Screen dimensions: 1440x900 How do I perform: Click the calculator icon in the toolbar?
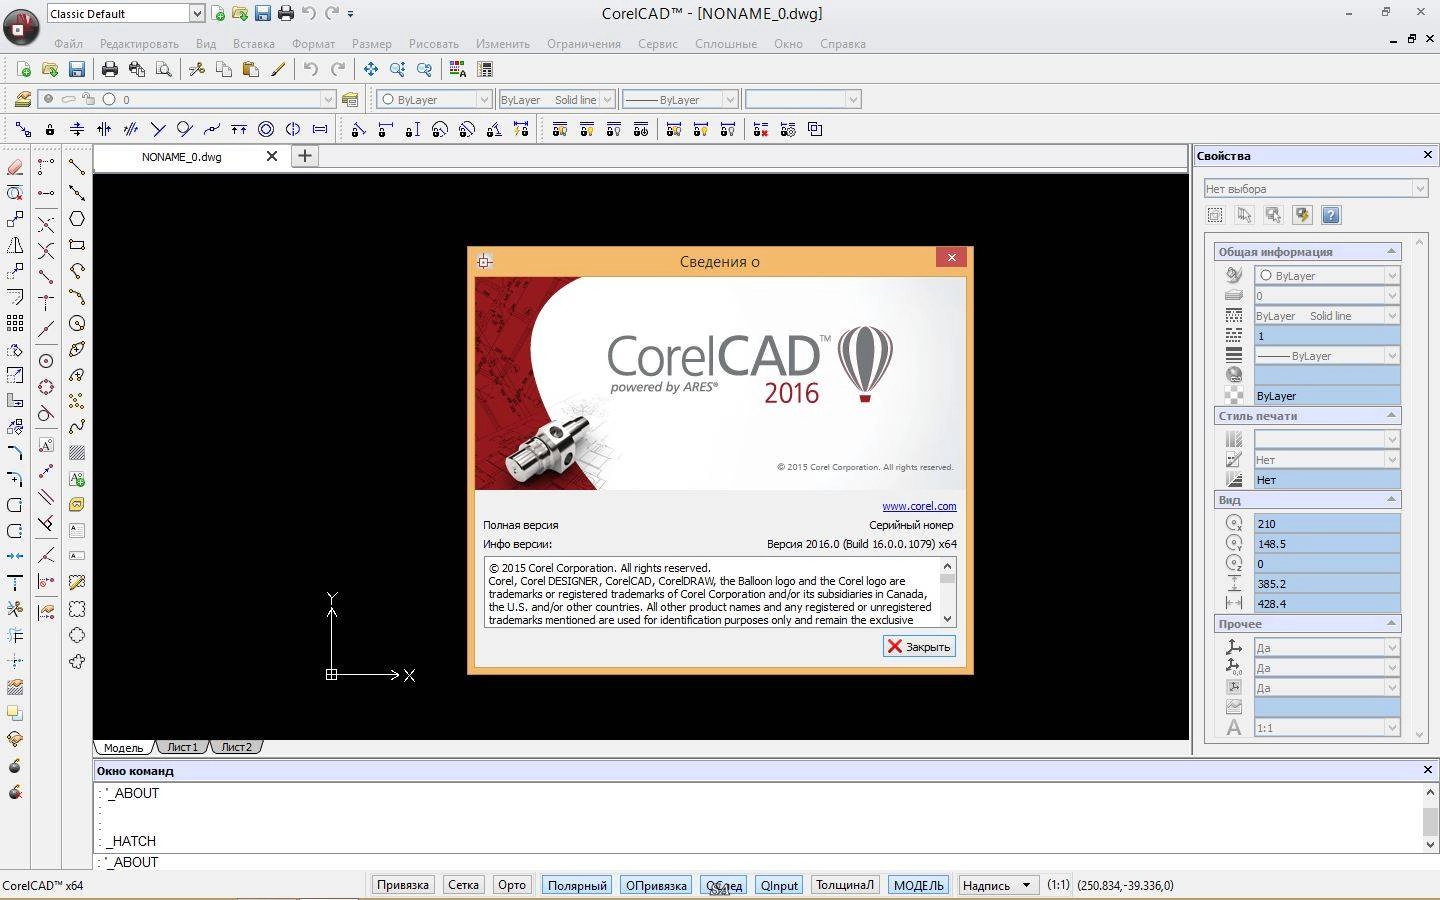485,69
